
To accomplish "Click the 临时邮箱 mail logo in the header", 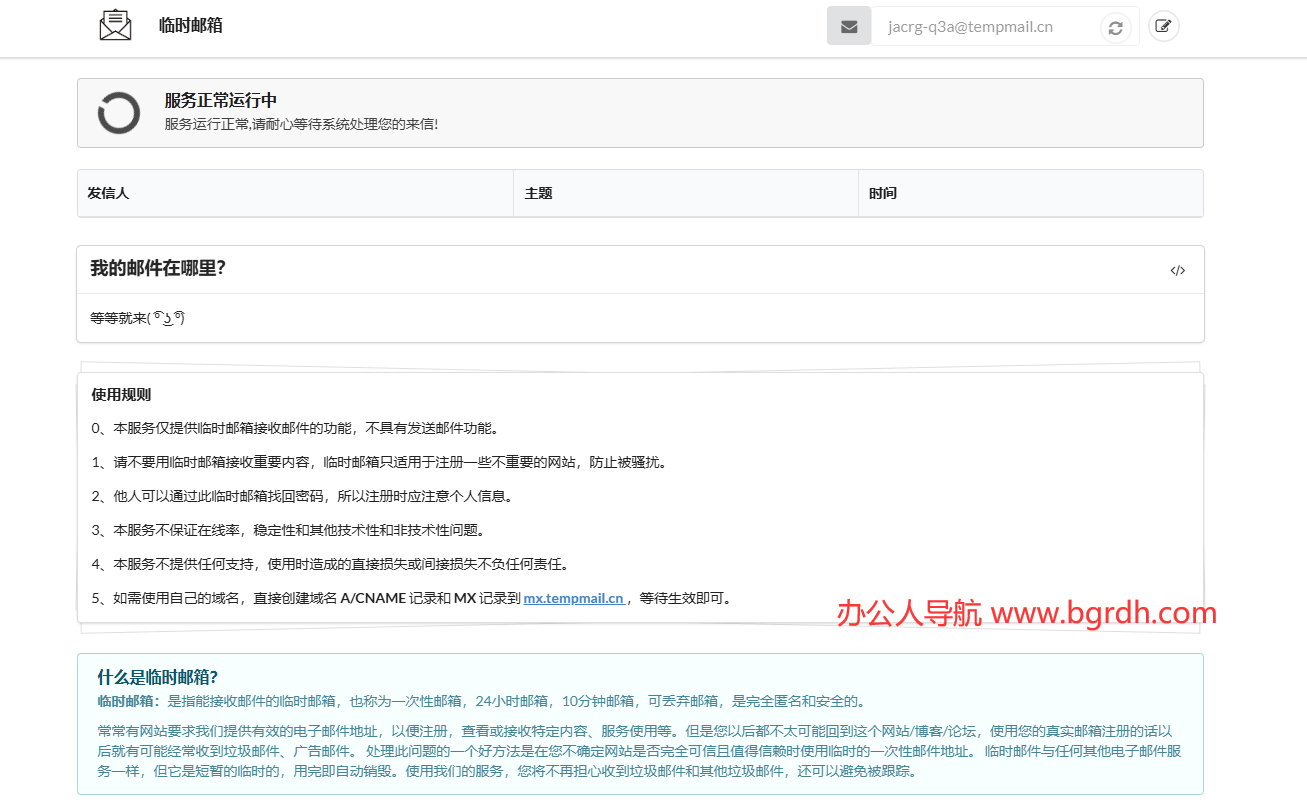I will [114, 24].
